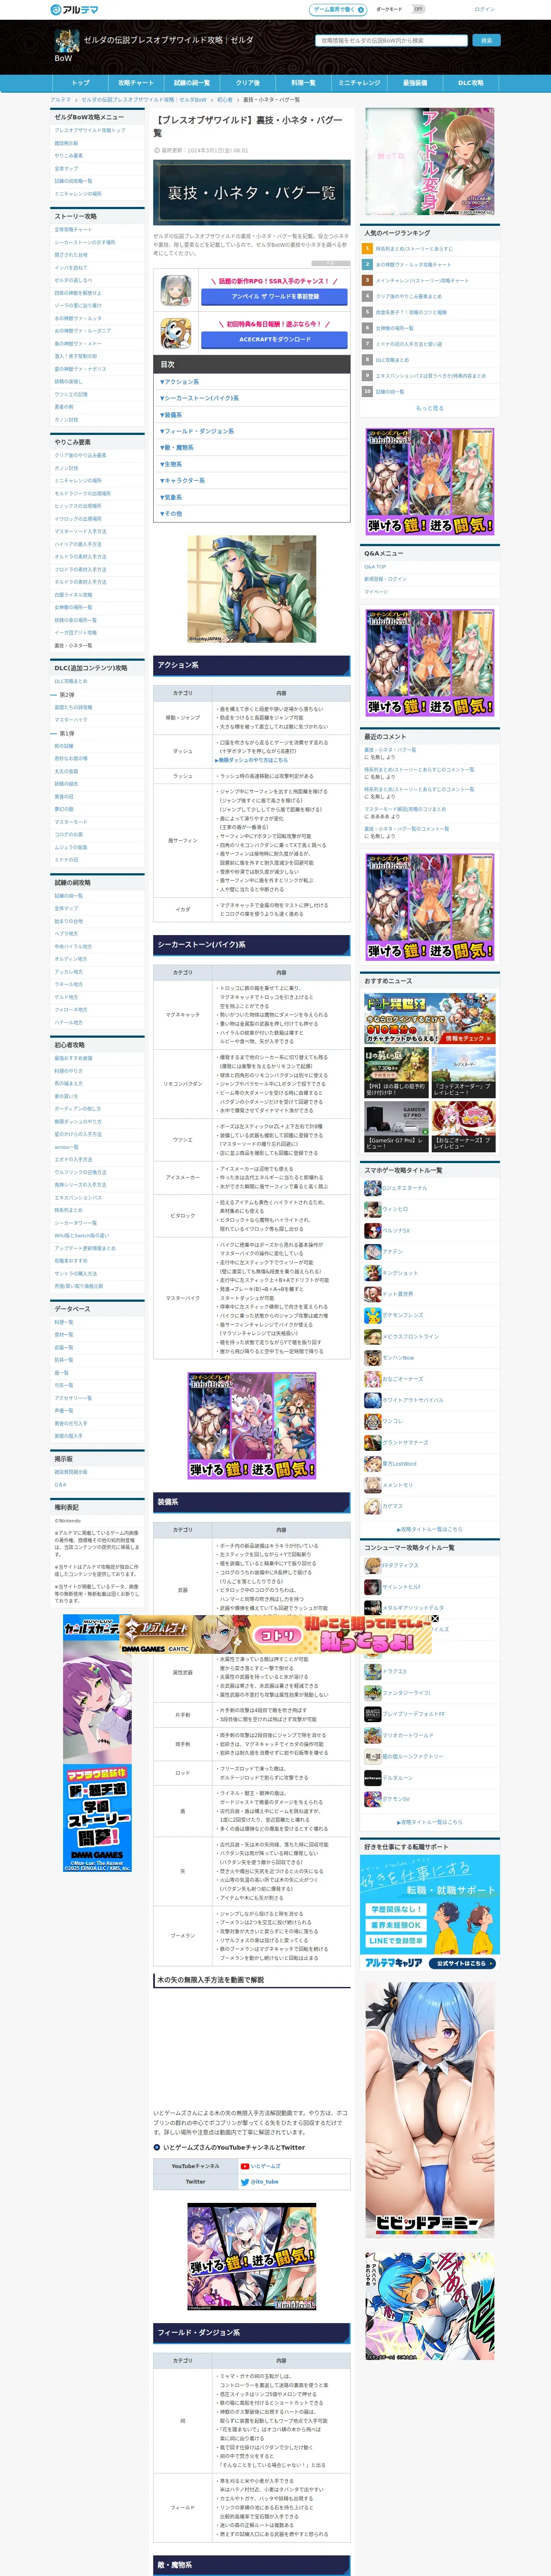Viewport: 551px width, 2576px height.
Task: Click the green-haired character ad image thumbnail
Action: coord(252,588)
